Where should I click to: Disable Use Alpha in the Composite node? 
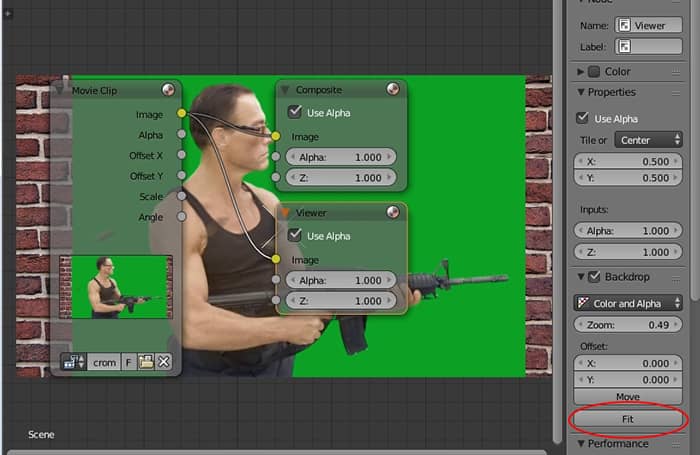pyautogui.click(x=295, y=113)
